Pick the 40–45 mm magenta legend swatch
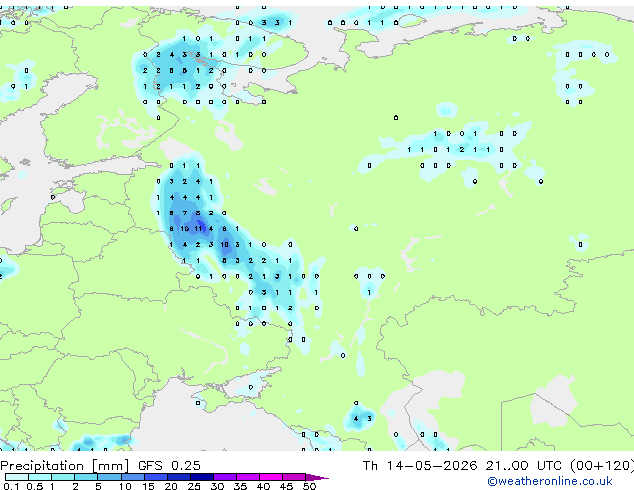 [x=271, y=477]
